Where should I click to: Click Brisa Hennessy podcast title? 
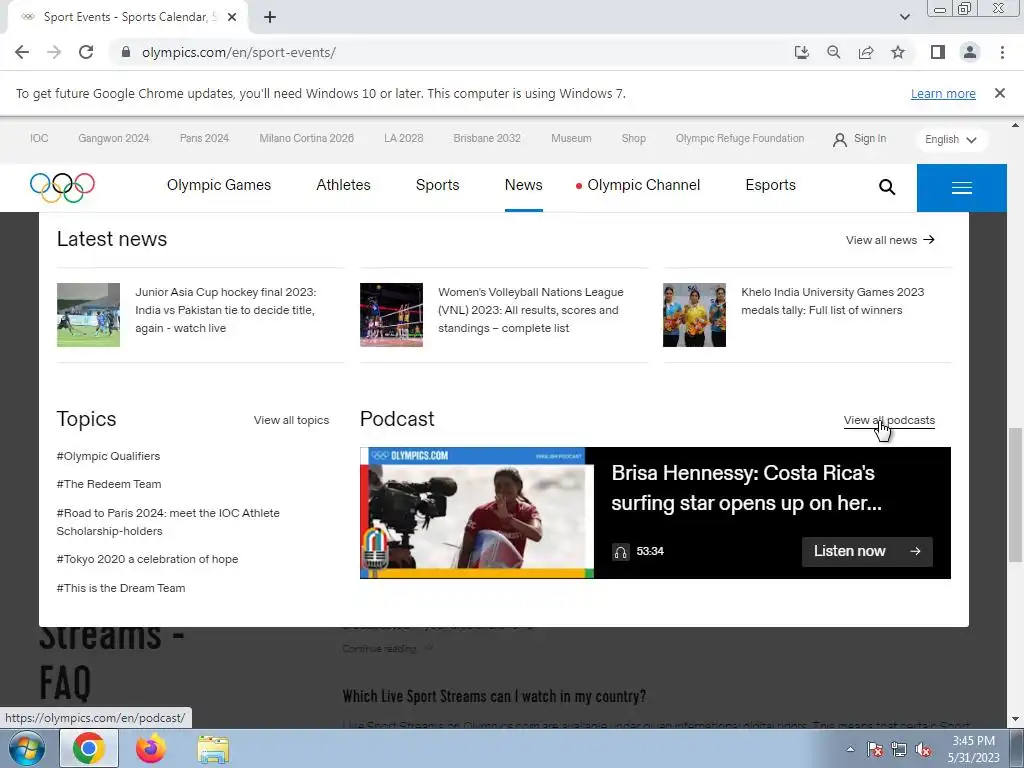pyautogui.click(x=746, y=488)
